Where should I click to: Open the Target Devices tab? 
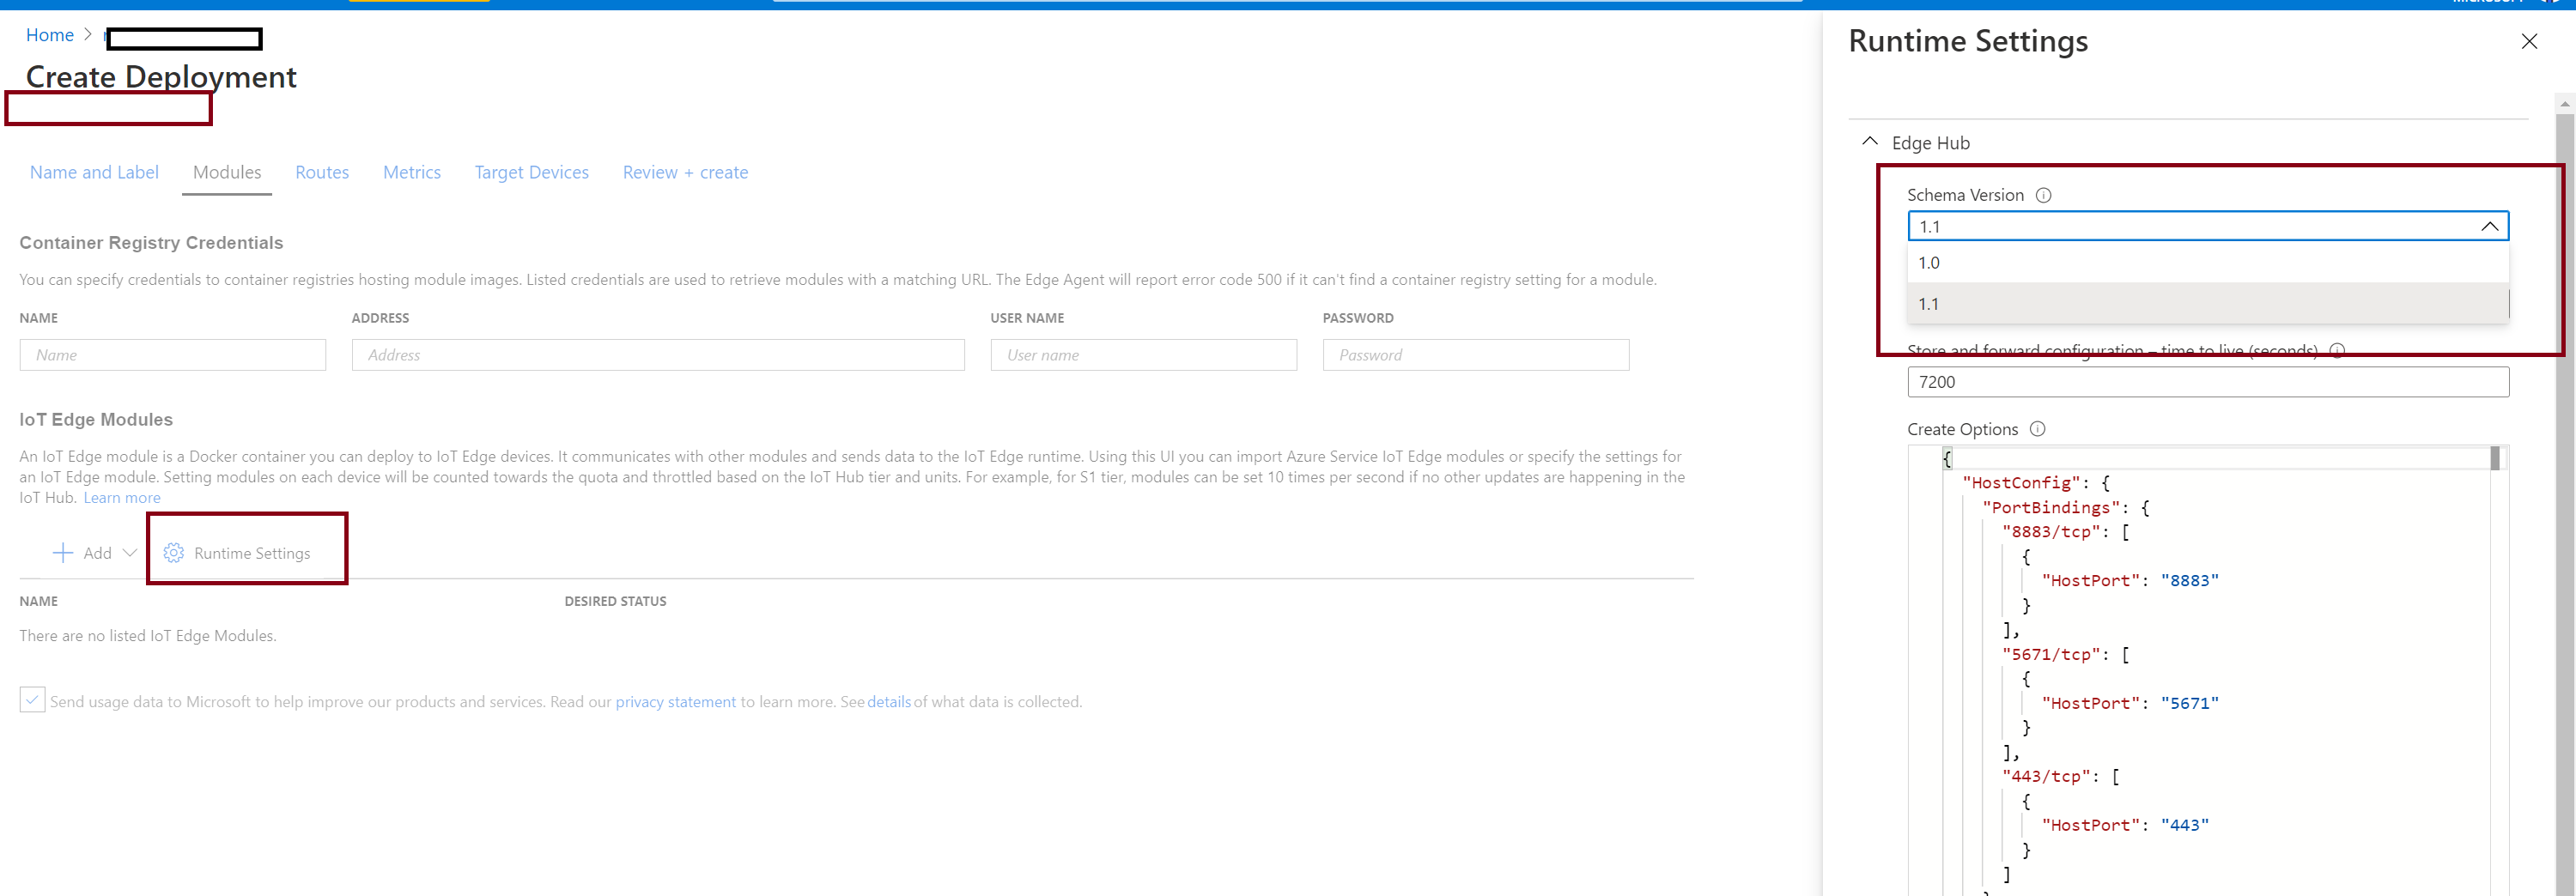coord(532,172)
